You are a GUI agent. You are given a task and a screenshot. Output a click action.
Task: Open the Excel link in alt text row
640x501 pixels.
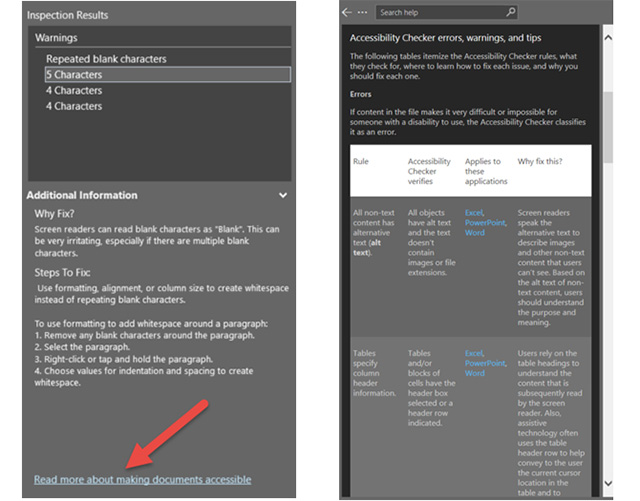(x=475, y=212)
